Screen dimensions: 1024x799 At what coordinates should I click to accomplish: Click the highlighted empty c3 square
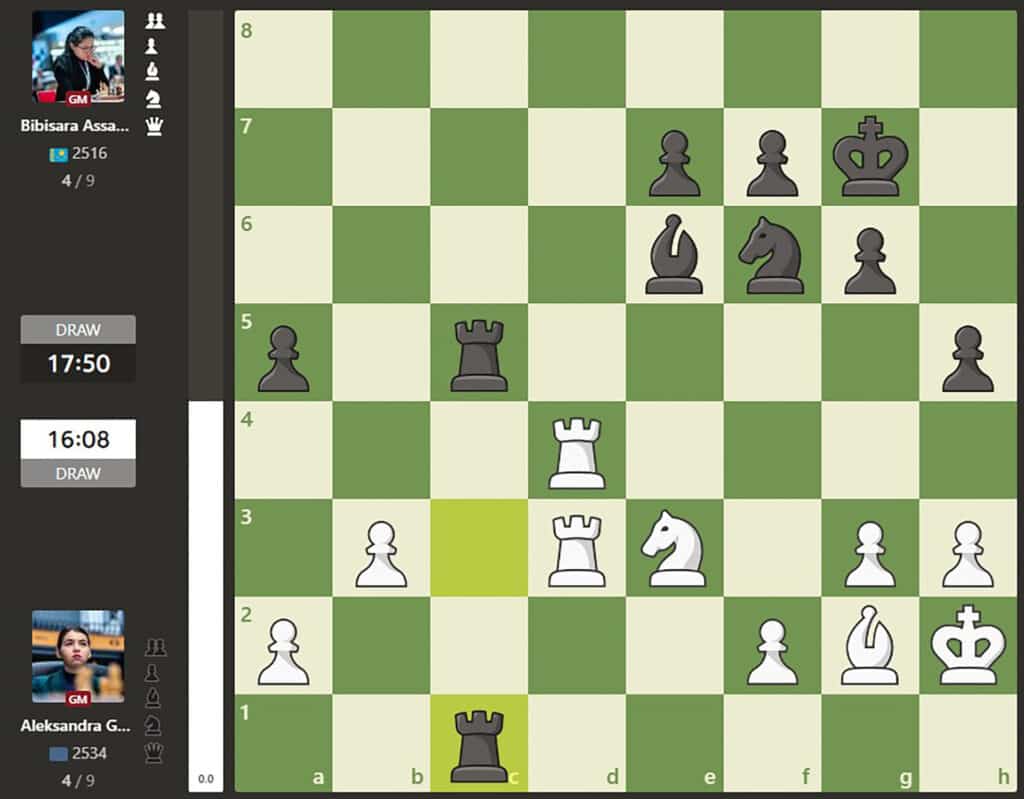(479, 550)
